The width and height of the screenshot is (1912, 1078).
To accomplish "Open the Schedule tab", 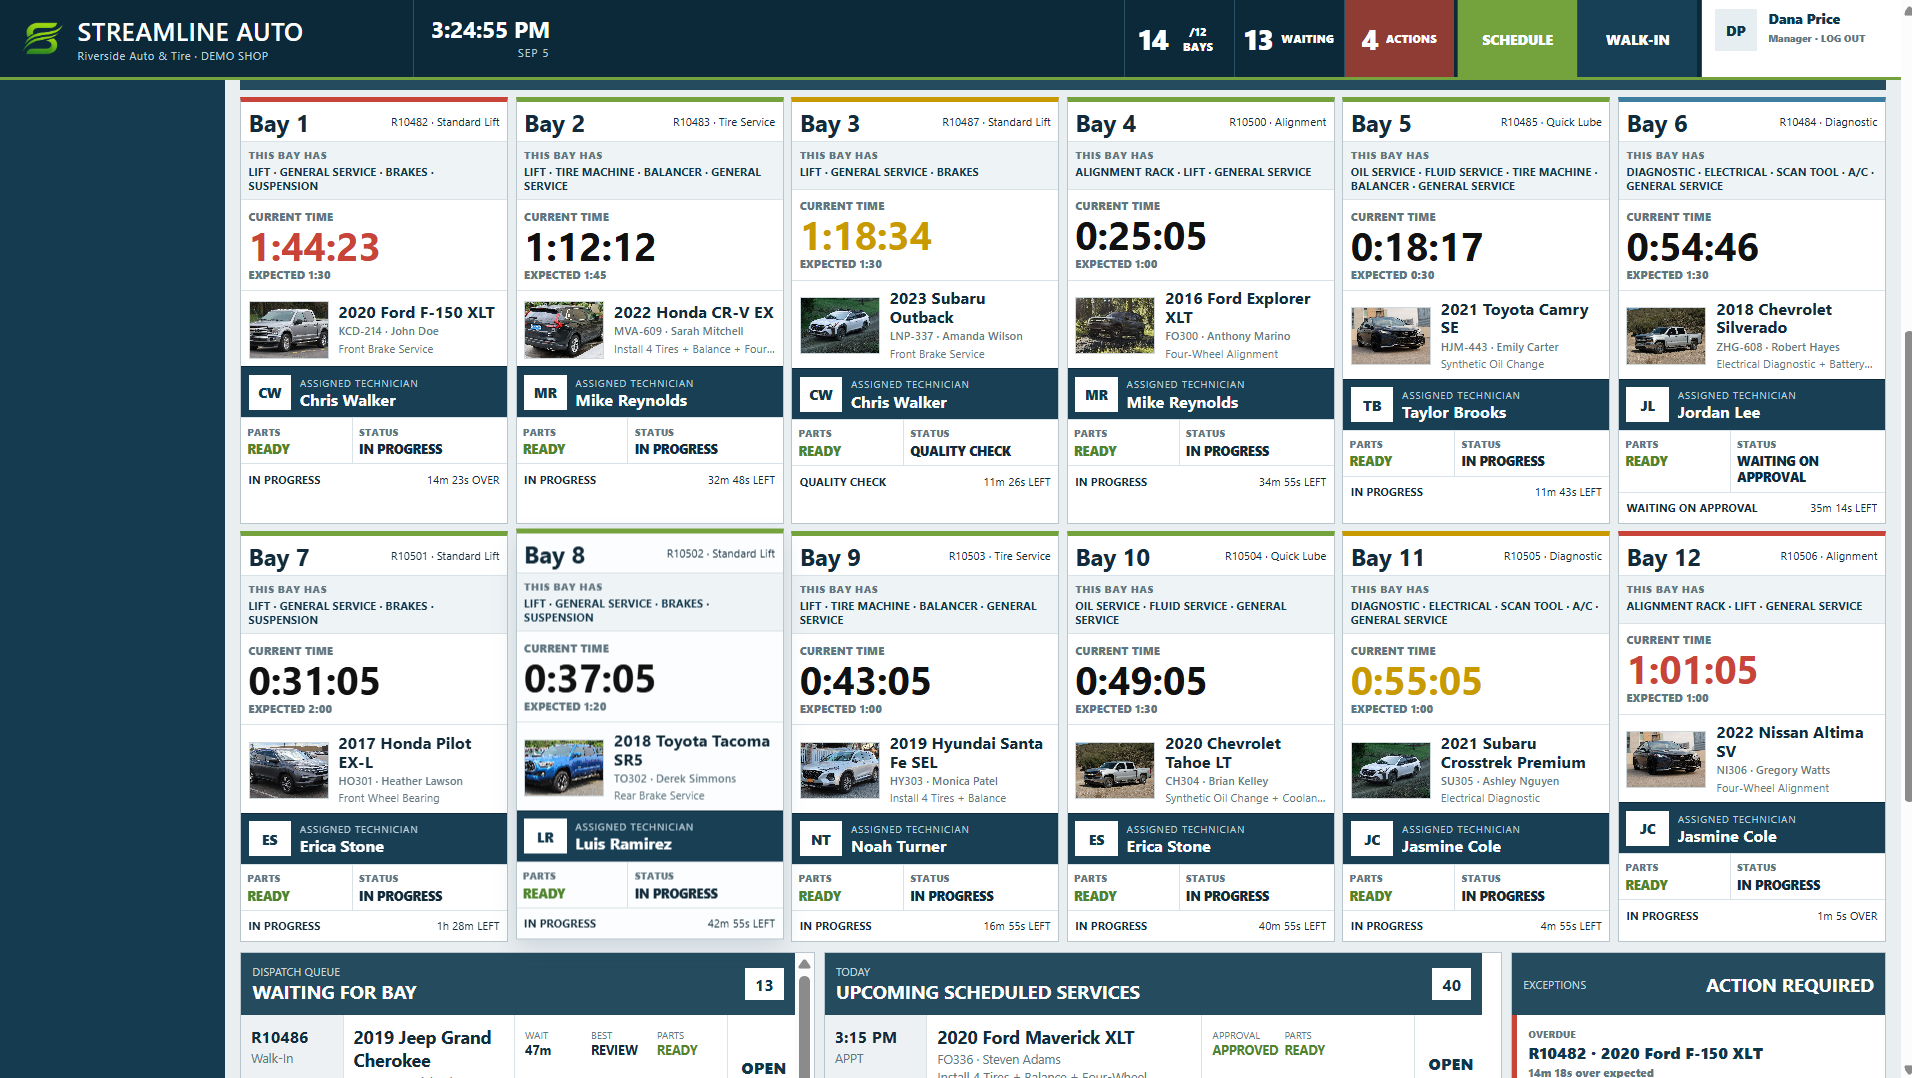I will click(1517, 39).
